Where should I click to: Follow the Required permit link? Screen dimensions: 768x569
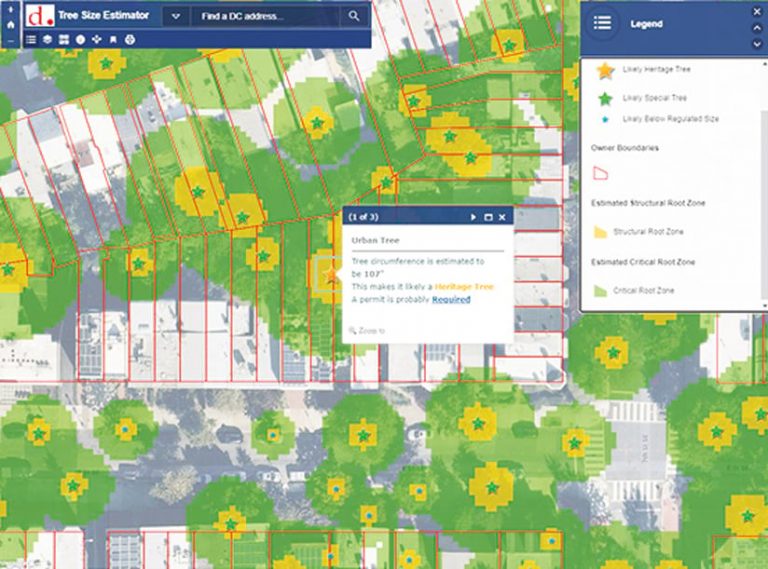click(451, 299)
